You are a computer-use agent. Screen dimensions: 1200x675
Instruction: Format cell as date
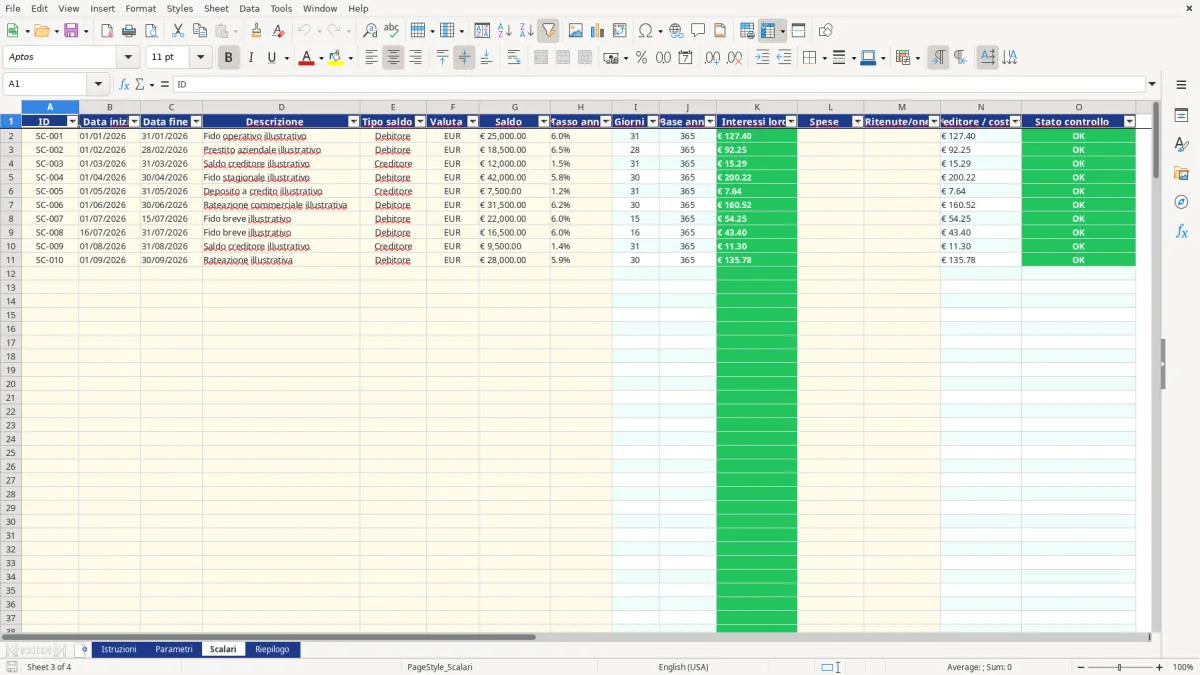(x=685, y=58)
